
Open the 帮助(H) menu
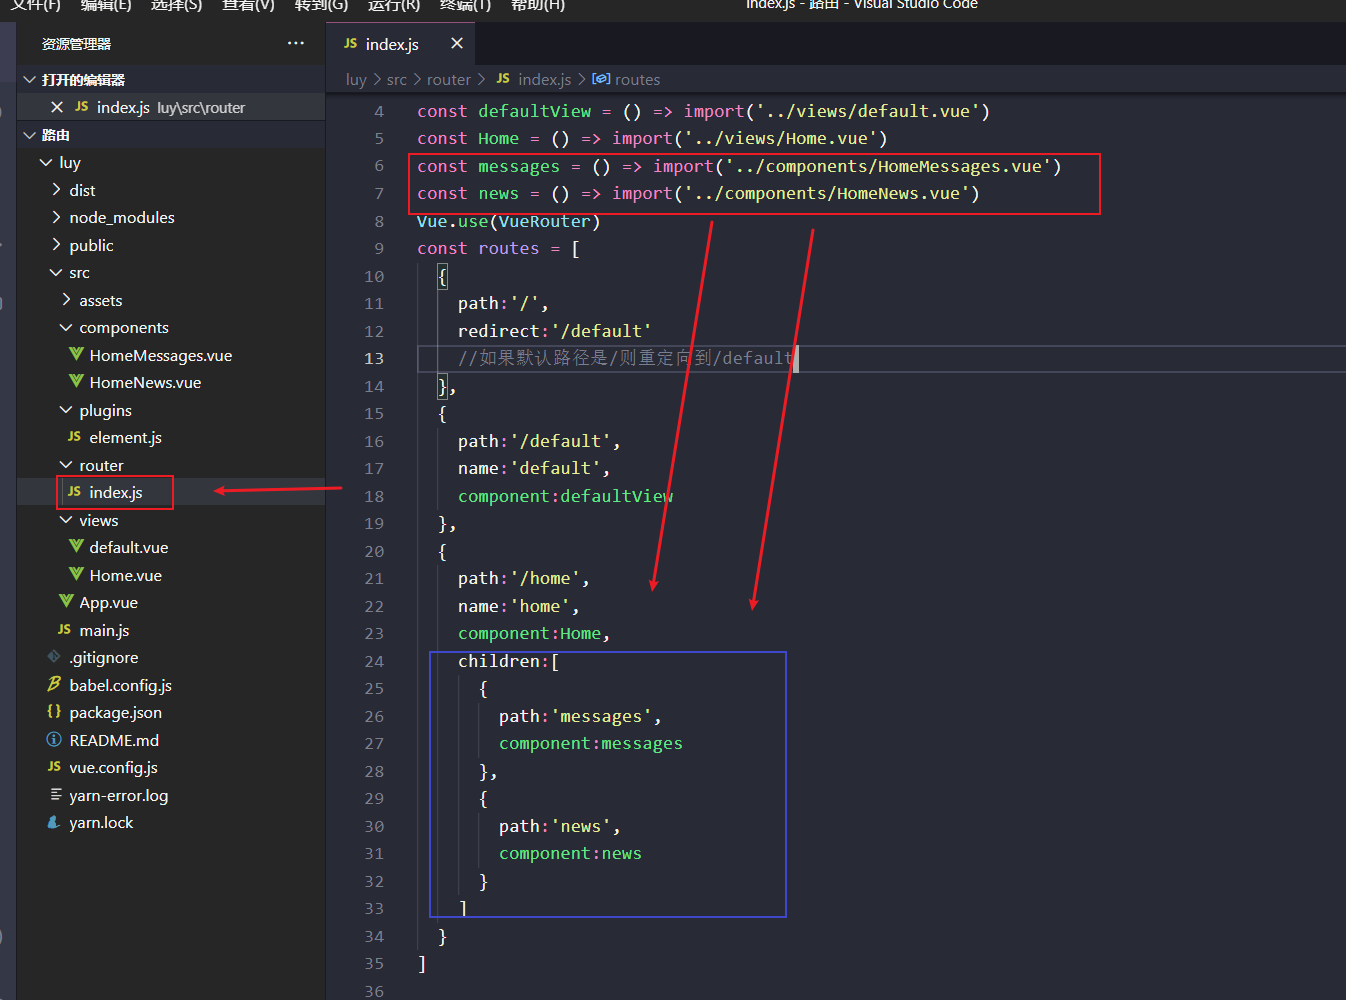538,5
